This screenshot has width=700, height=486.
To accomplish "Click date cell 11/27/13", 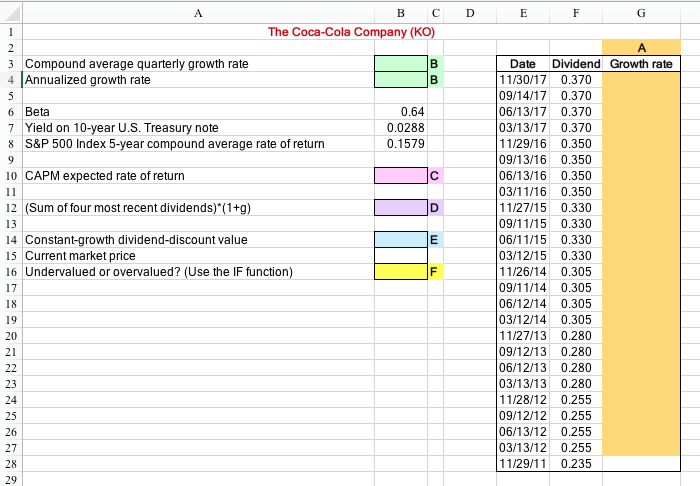I will tap(523, 336).
